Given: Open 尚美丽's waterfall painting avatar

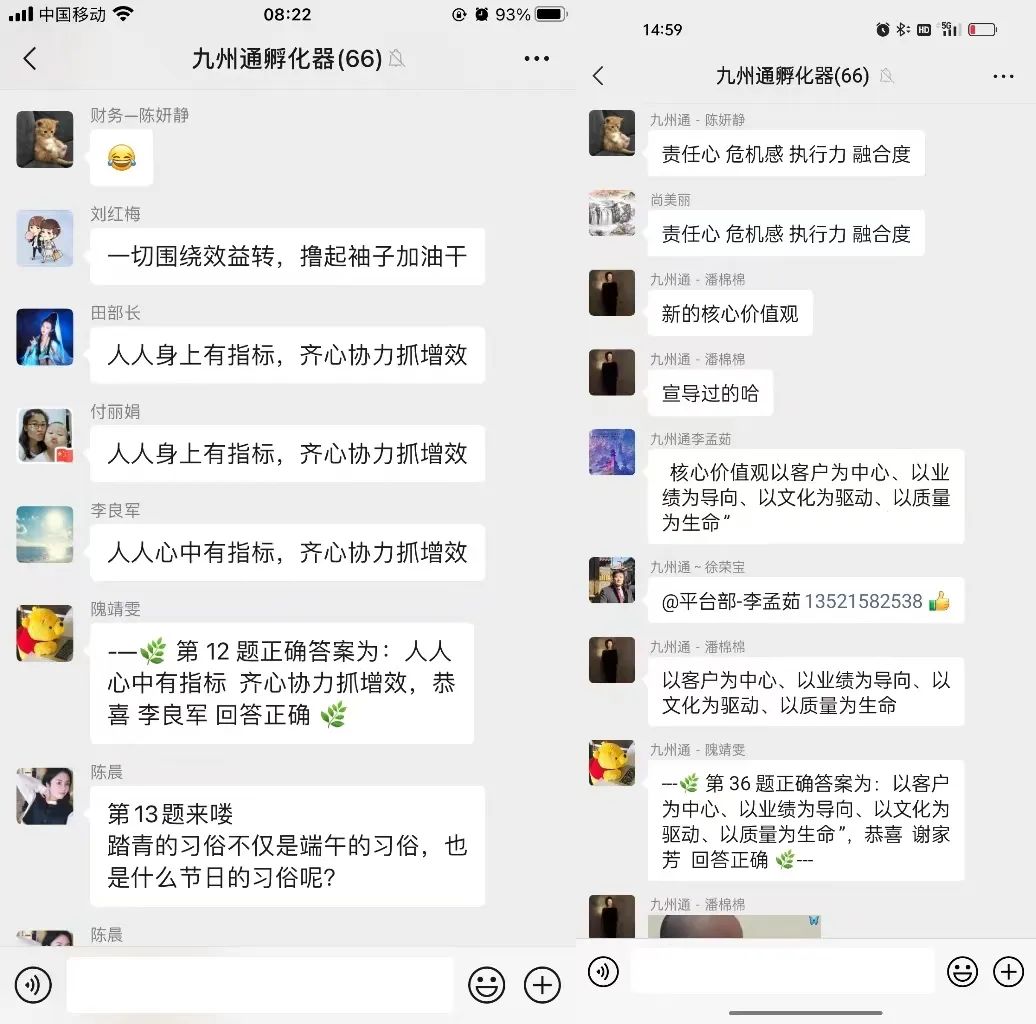Looking at the screenshot, I should coord(612,213).
